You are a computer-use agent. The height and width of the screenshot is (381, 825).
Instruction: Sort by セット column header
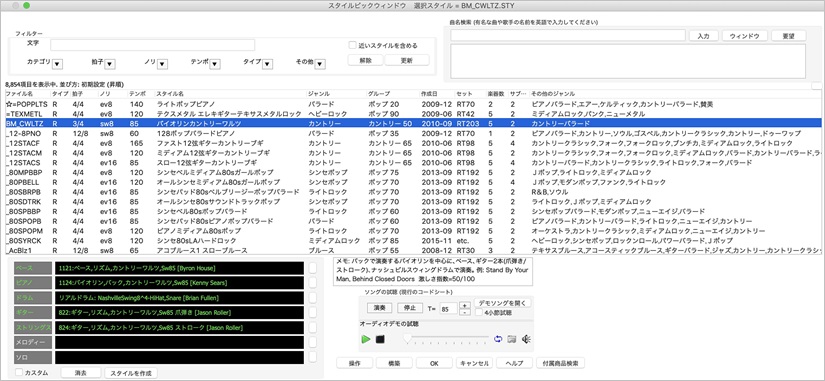click(x=470, y=94)
